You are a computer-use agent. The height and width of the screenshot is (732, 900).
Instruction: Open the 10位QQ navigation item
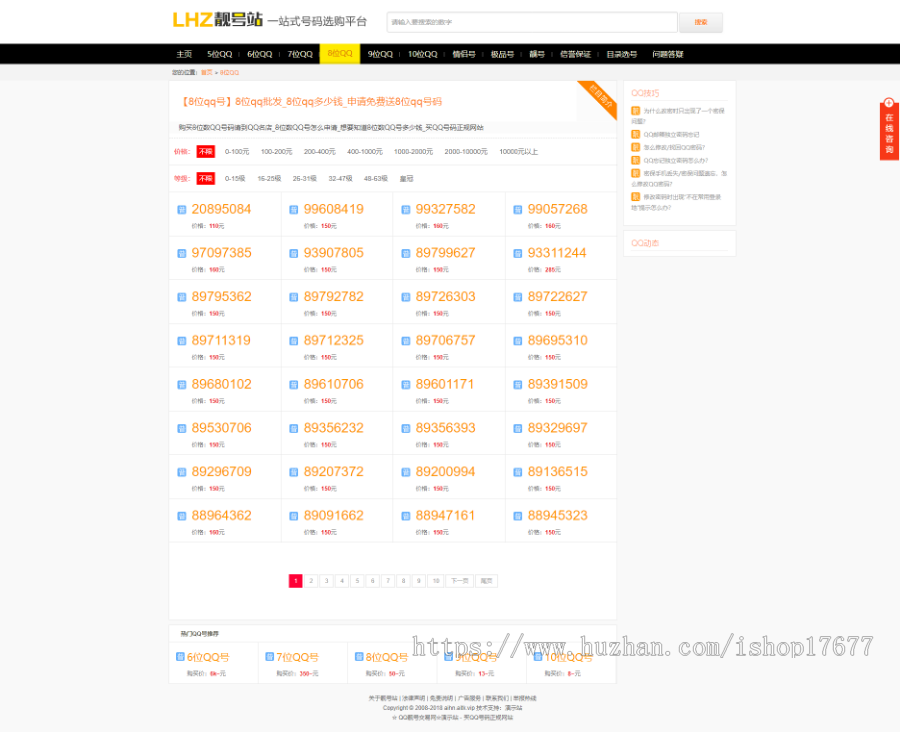pyautogui.click(x=423, y=54)
